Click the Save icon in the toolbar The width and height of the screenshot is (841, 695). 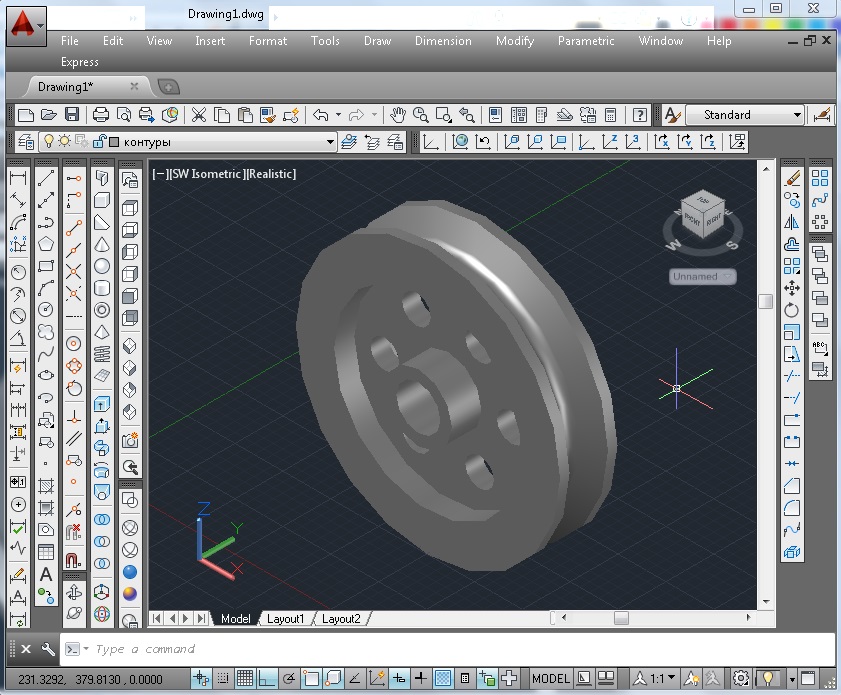[72, 115]
